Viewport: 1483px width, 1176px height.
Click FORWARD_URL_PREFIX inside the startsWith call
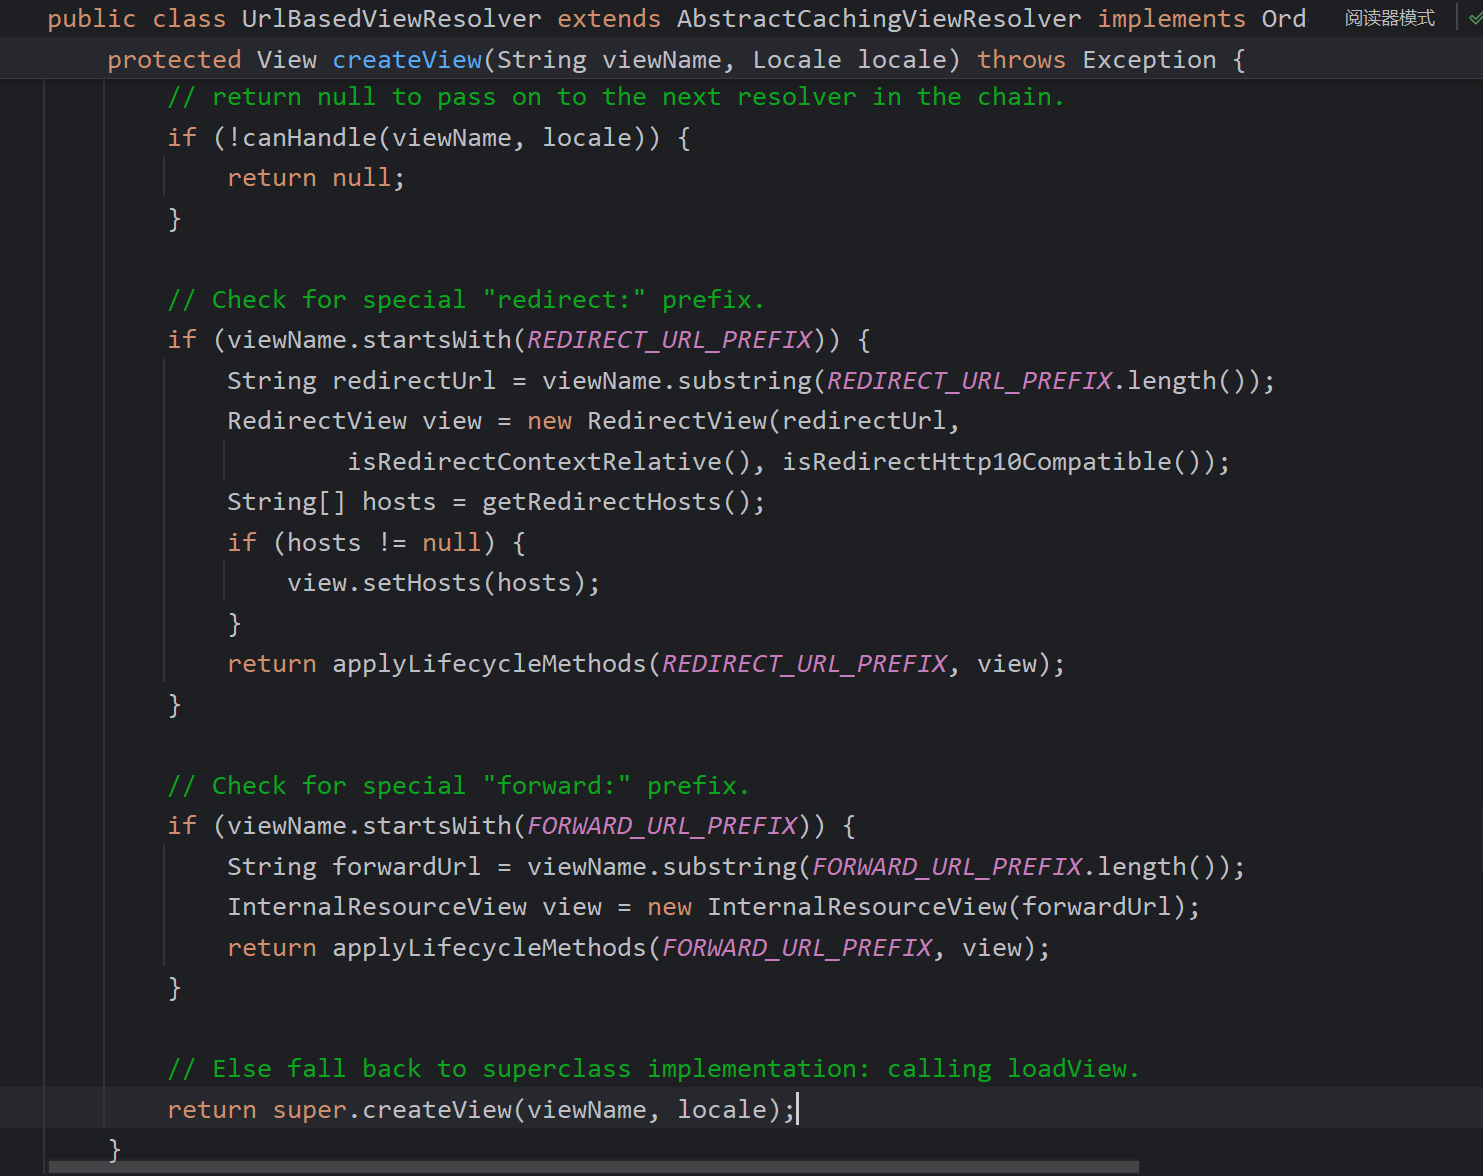click(x=661, y=826)
